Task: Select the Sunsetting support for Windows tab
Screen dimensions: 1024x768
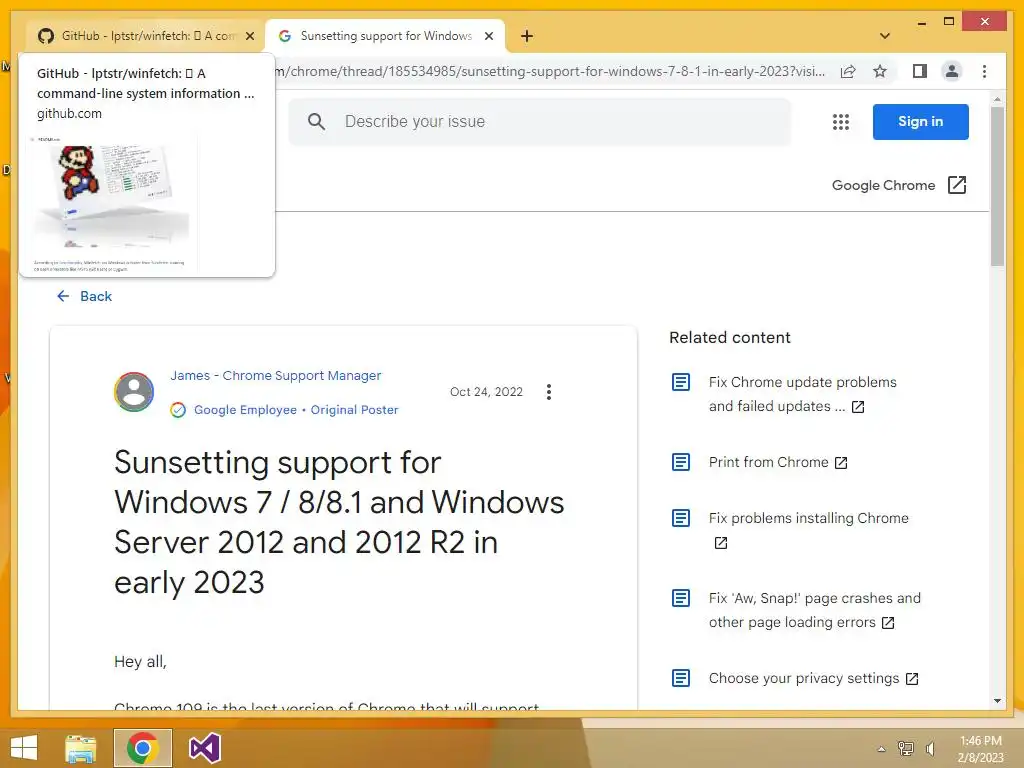Action: click(385, 36)
